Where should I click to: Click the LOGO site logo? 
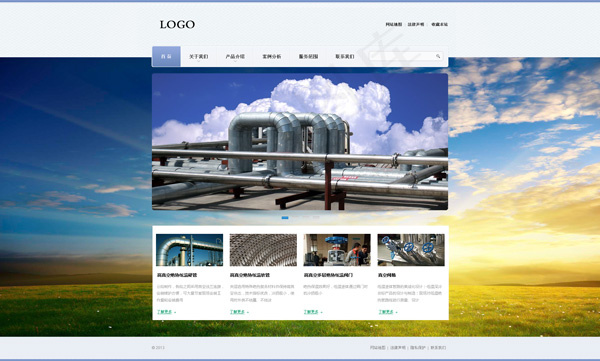point(177,25)
